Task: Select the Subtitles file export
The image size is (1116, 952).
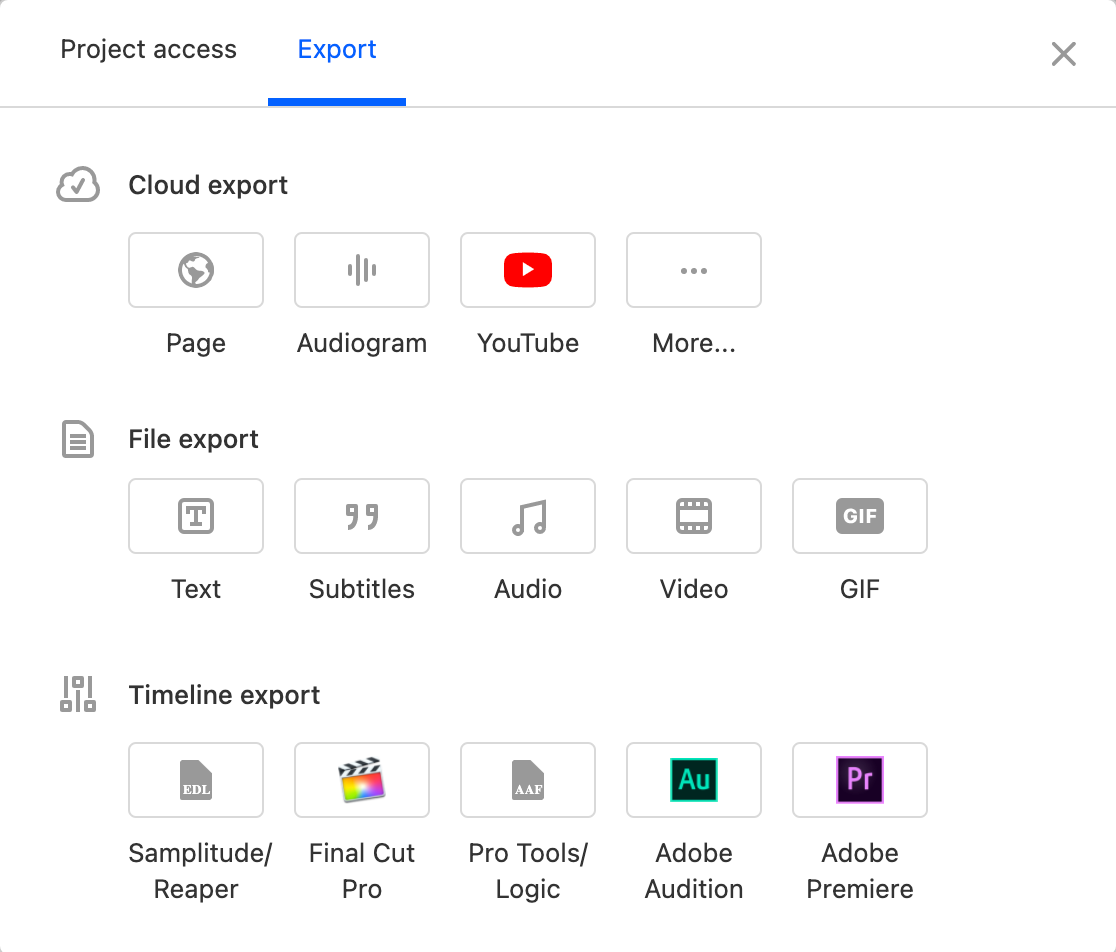Action: tap(362, 516)
